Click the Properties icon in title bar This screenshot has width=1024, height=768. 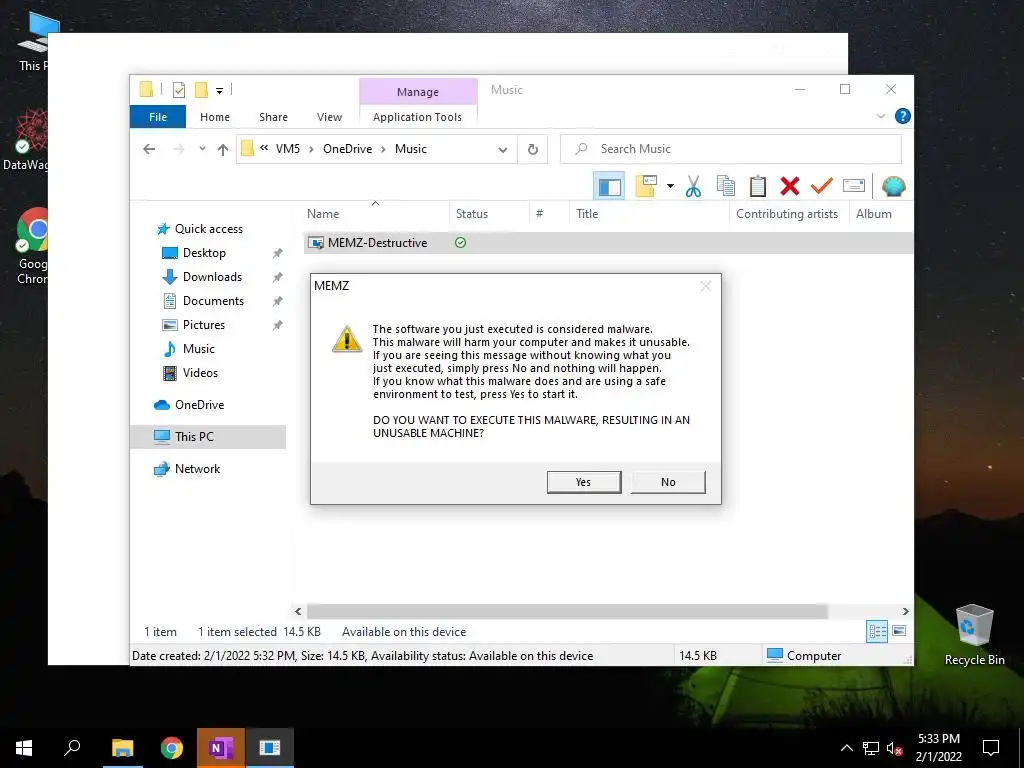(178, 90)
